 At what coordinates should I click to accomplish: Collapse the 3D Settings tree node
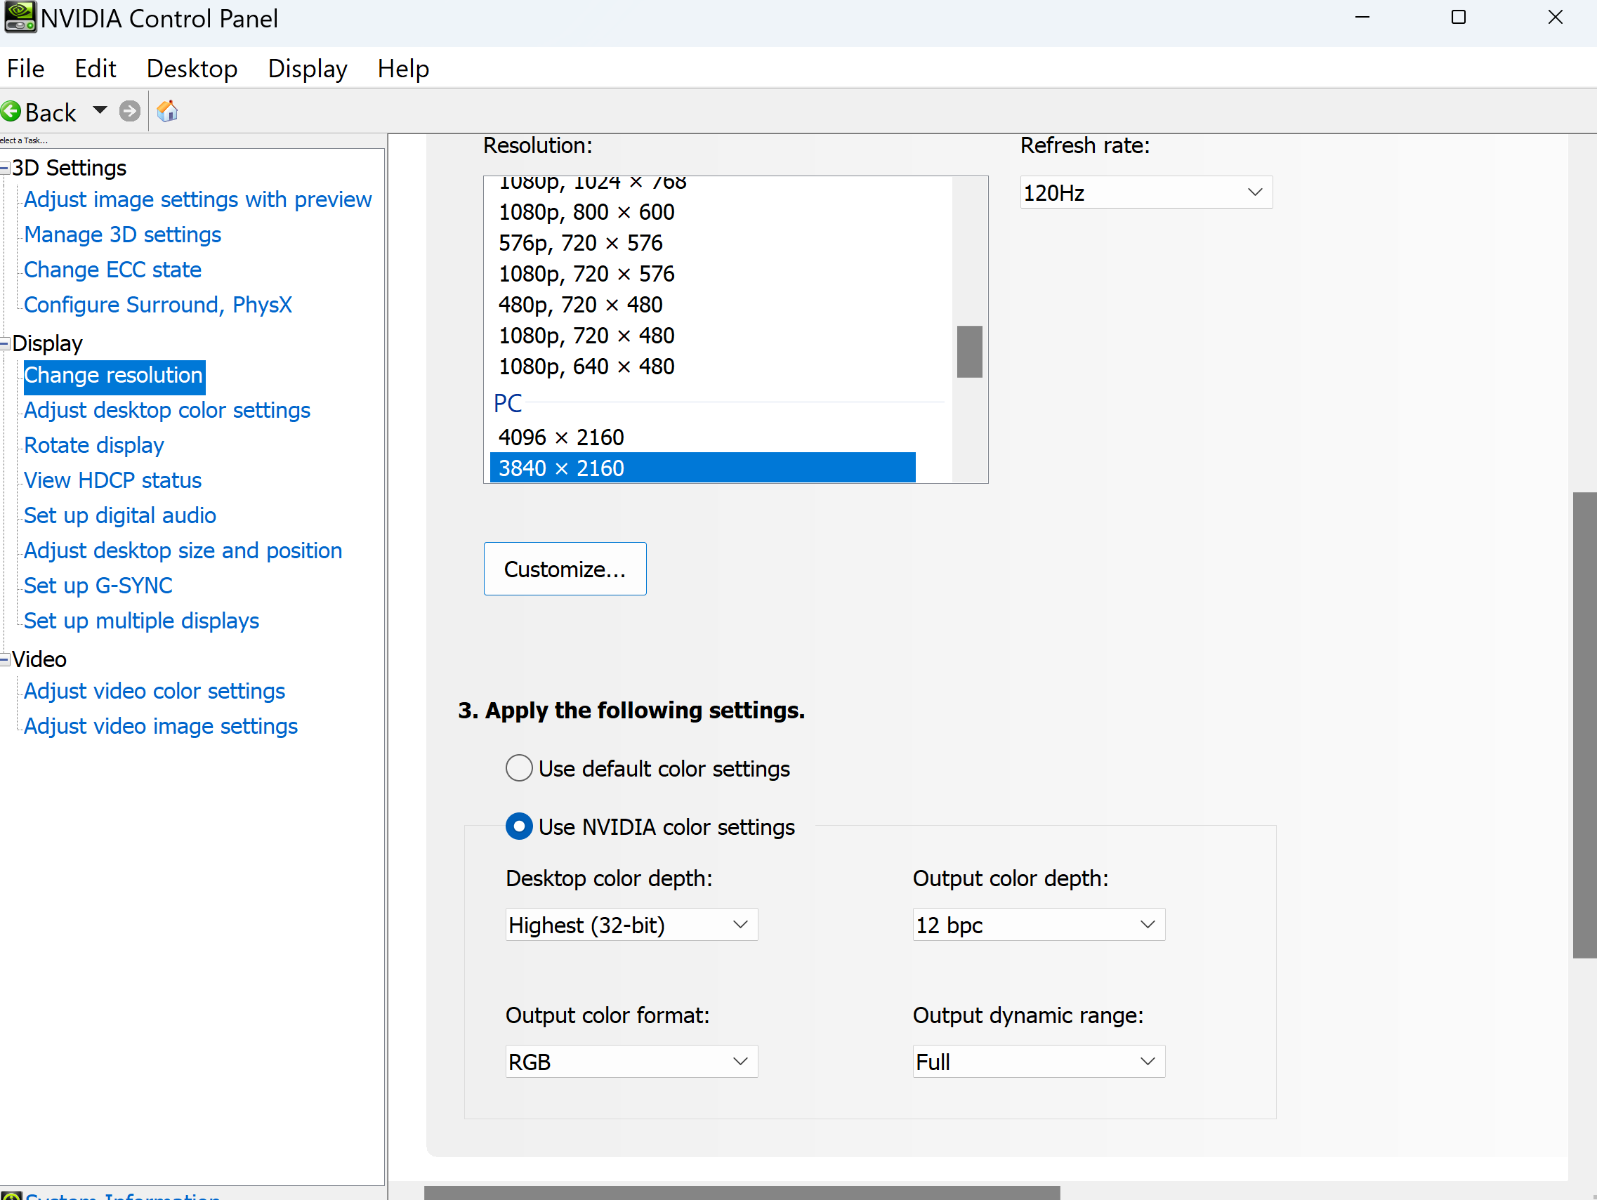tap(5, 168)
